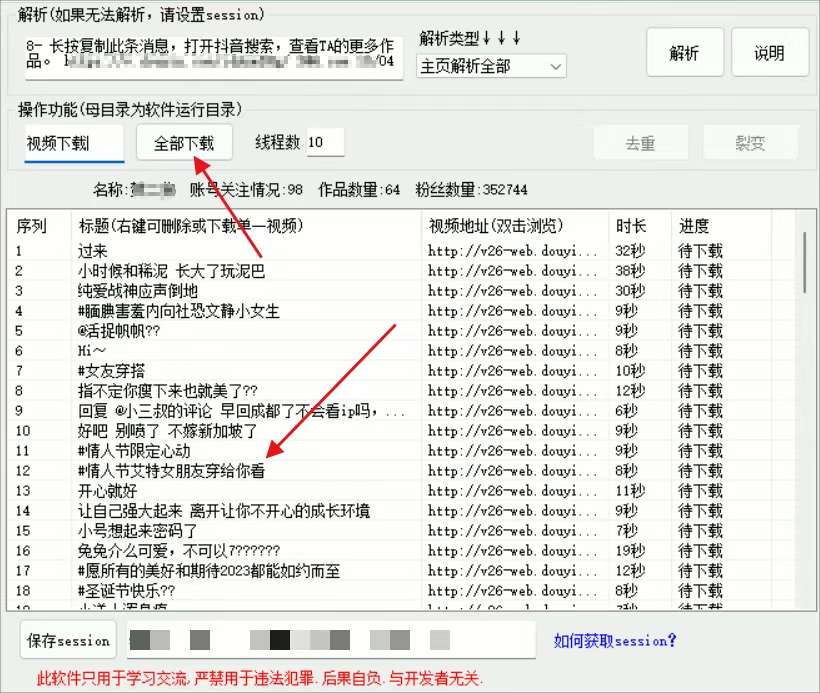Expand the 主页解析全部 parse type dropdown
820x693 pixels.
[x=491, y=67]
